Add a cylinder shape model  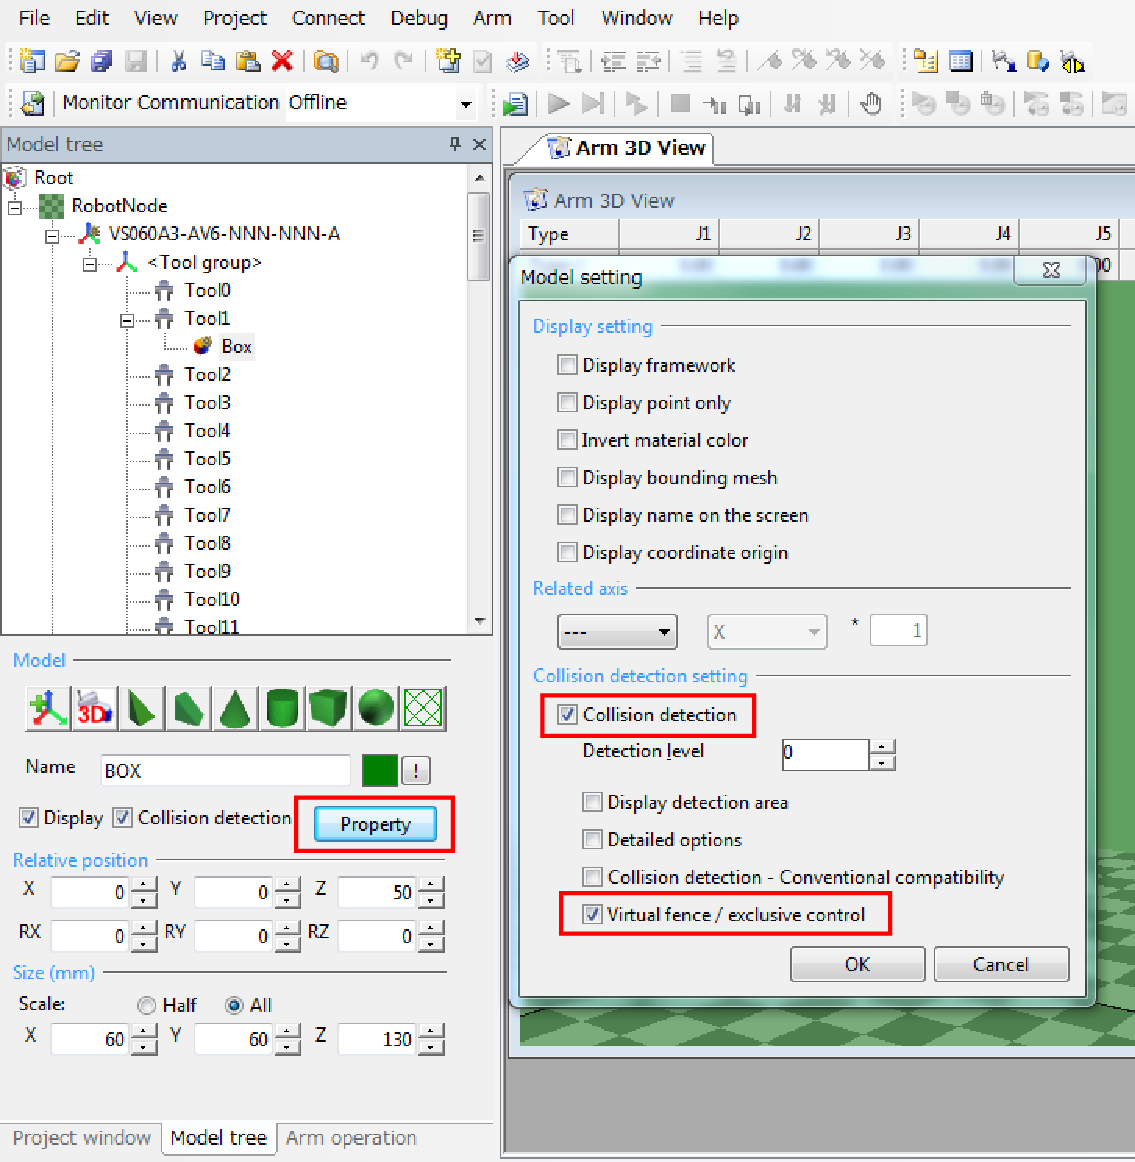point(282,709)
